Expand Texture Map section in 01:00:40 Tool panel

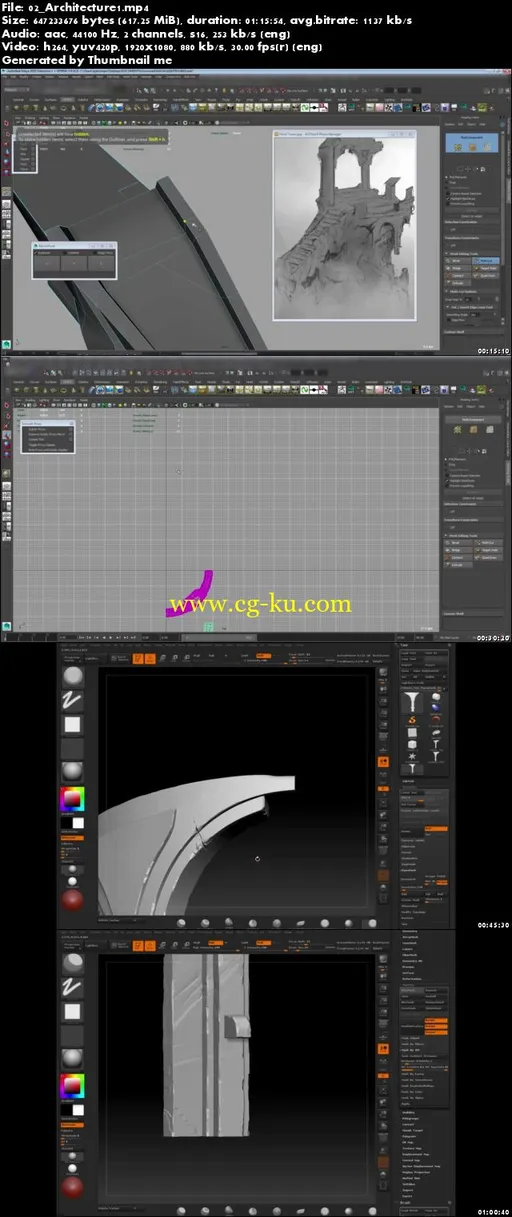tap(412, 1148)
